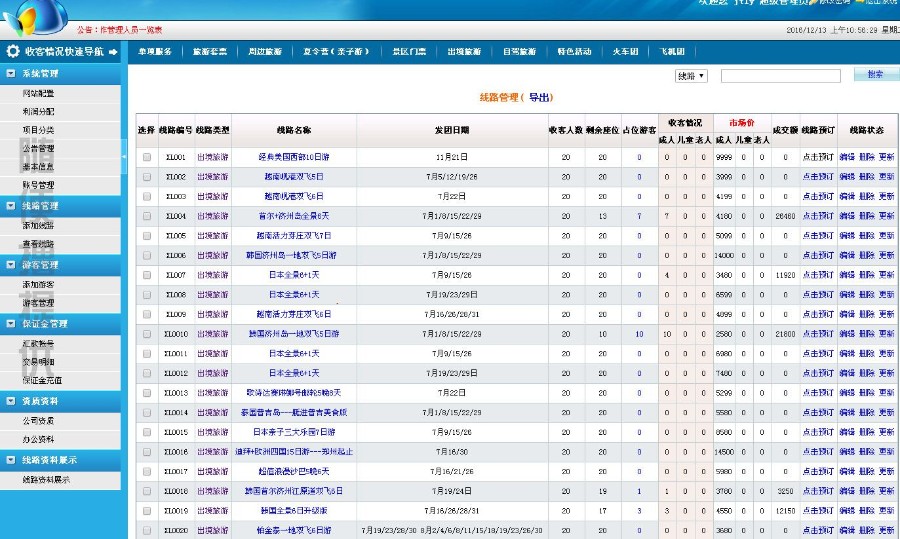
Task: Tick the checkbox for route XL0020
Action: (147, 530)
